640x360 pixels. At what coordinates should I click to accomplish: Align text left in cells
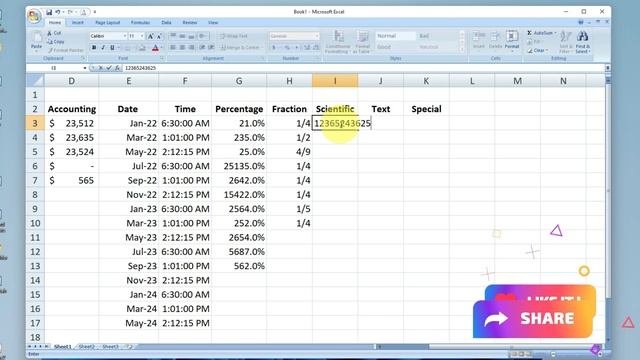(173, 48)
